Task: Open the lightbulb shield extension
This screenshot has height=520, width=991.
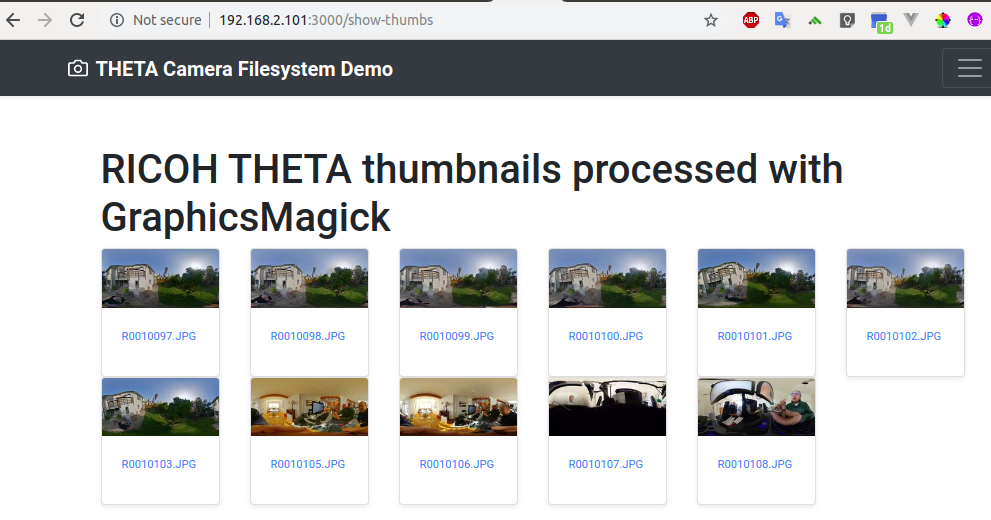Action: click(847, 20)
